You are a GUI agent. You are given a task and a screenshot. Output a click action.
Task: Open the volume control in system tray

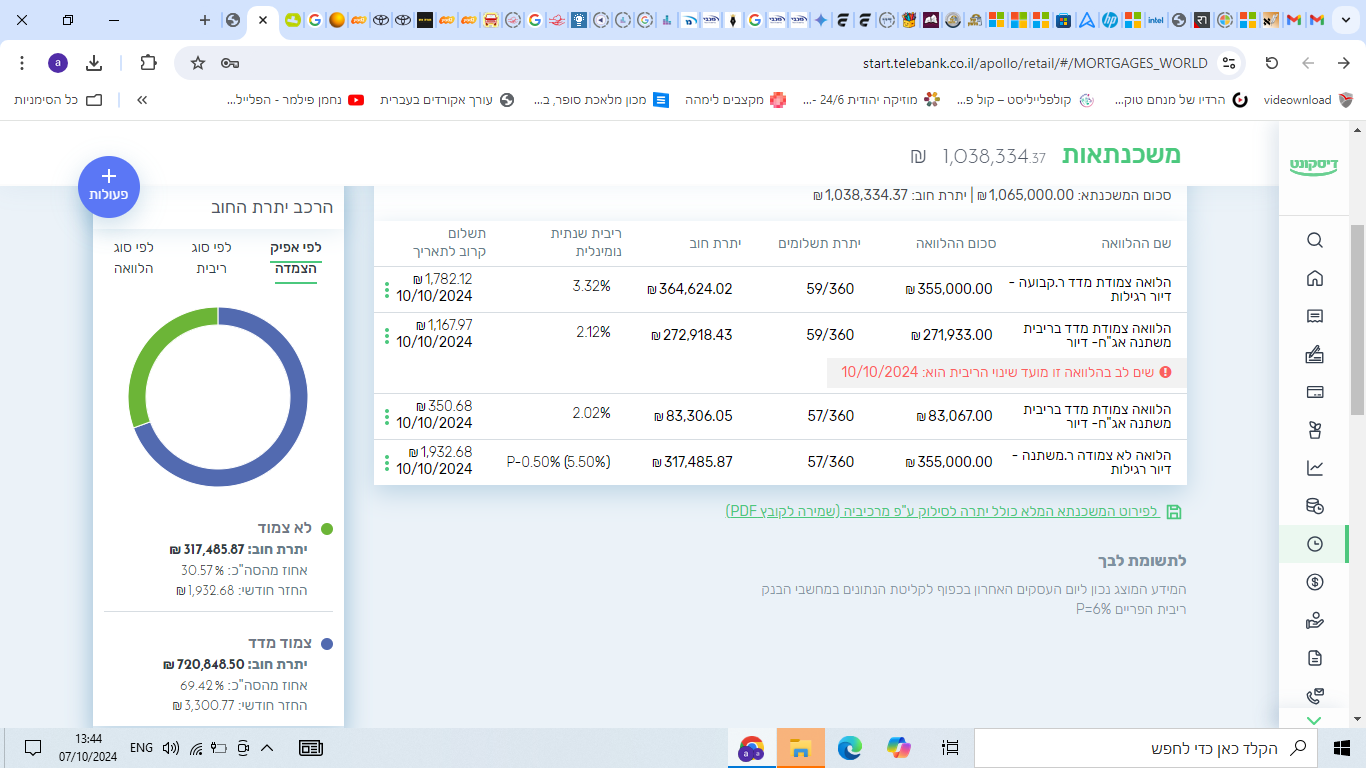[170, 748]
